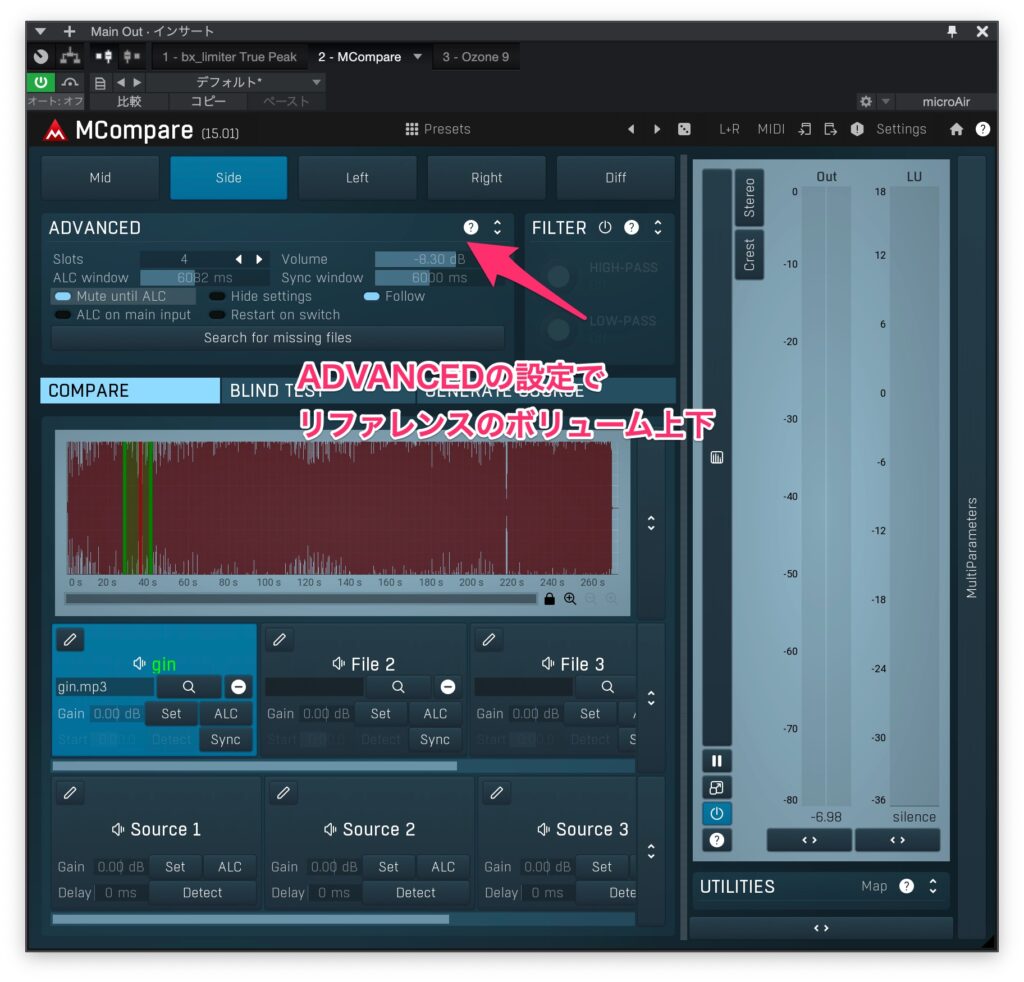Viewport: 1024px width, 982px height.
Task: Pause the meter with the pause icon
Action: tap(716, 761)
